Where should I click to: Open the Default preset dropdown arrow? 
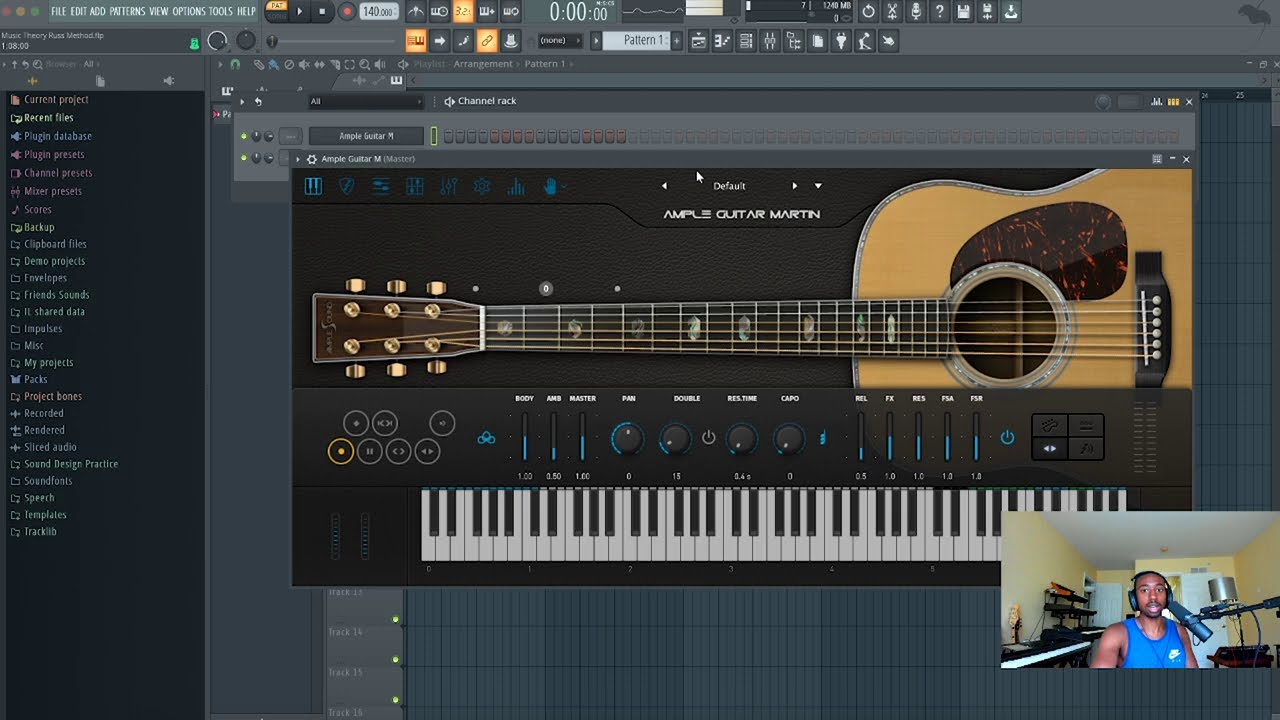(818, 186)
